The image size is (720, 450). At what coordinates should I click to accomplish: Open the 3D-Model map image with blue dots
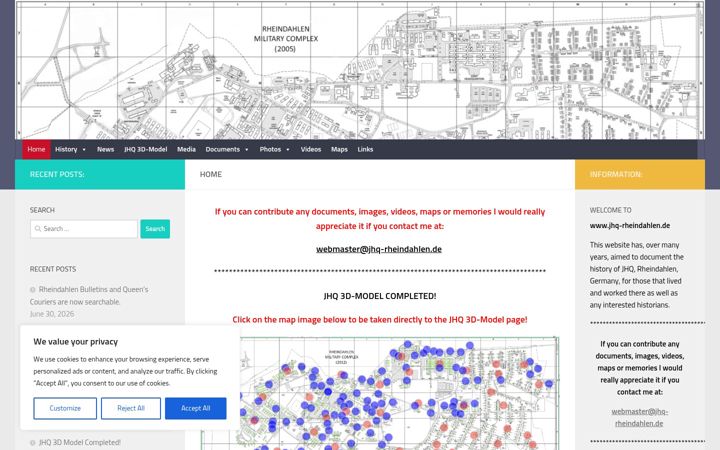380,394
